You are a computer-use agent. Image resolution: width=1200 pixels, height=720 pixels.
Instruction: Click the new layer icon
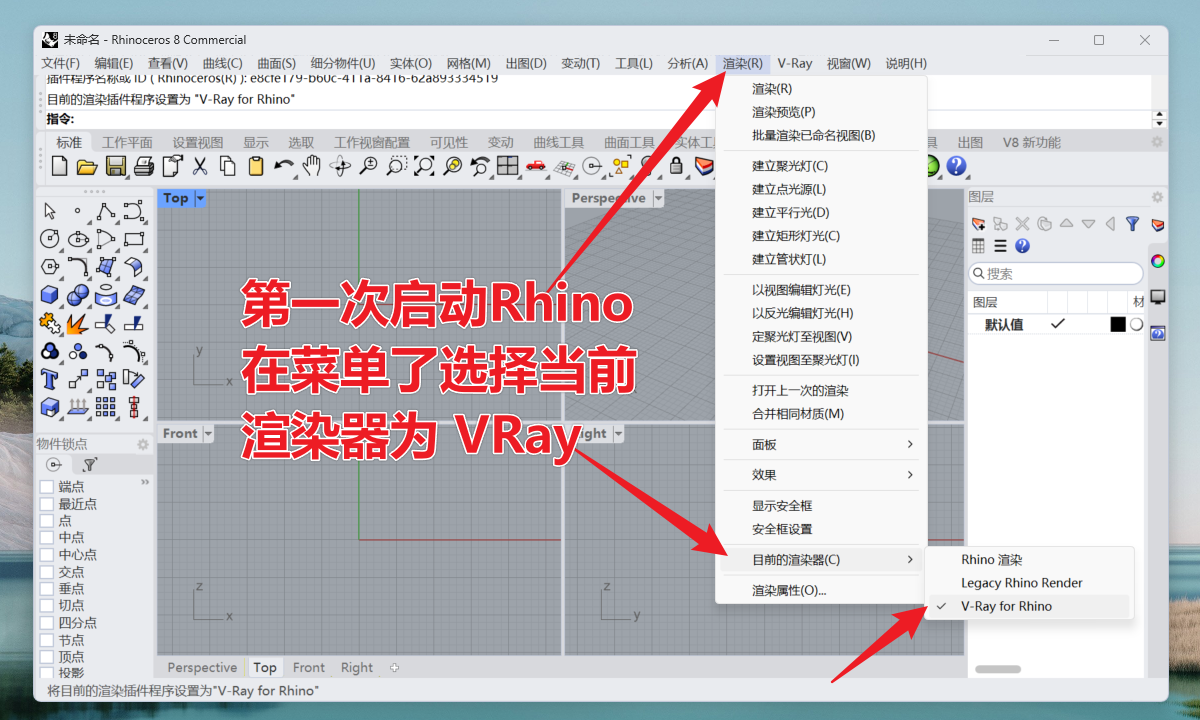point(978,224)
